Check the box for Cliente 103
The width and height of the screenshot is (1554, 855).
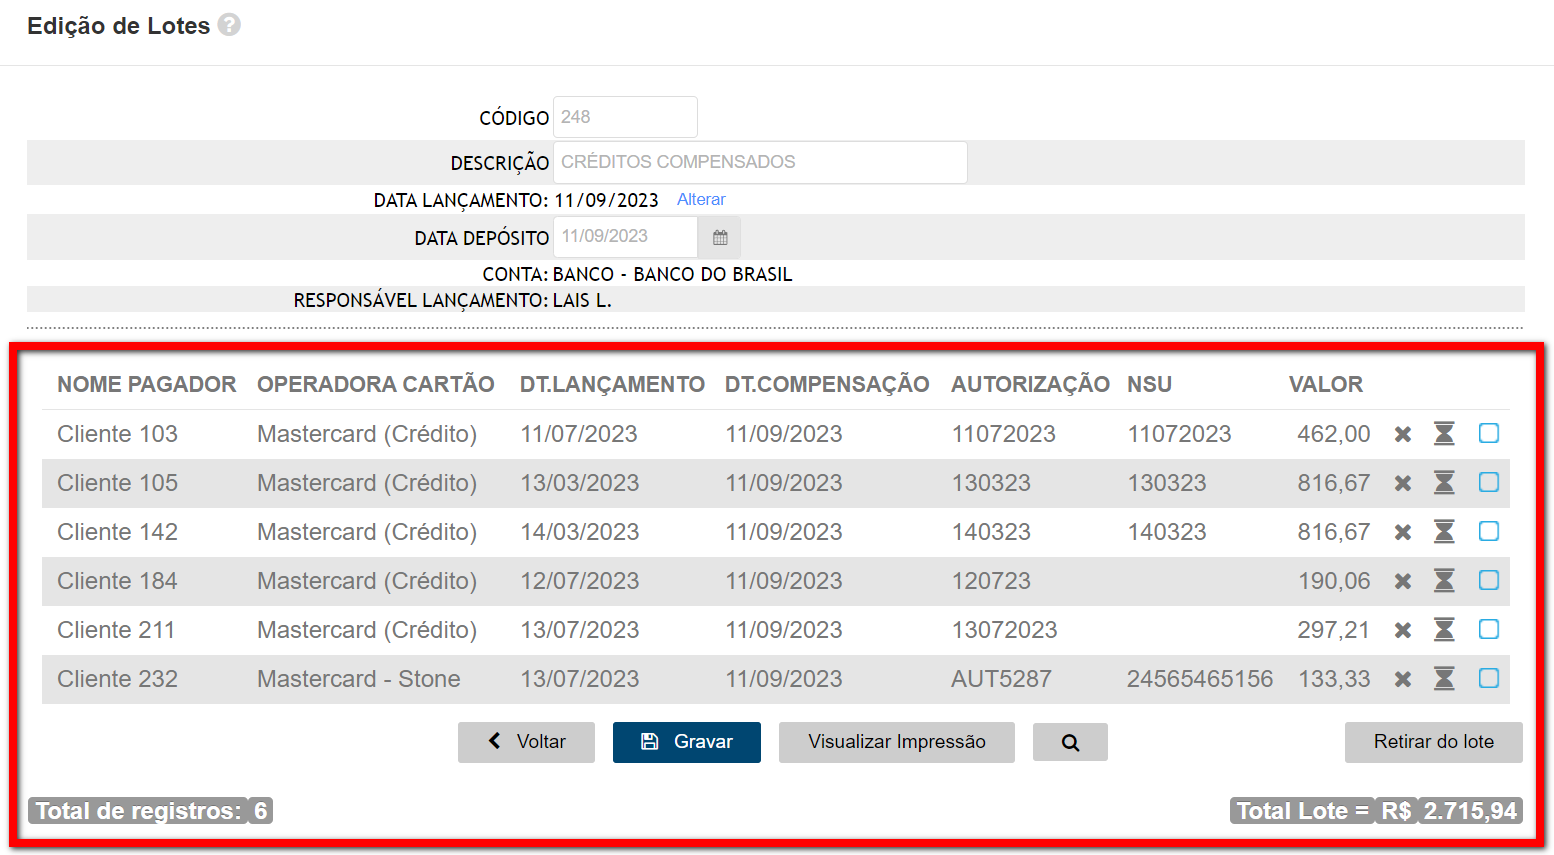[x=1489, y=433]
